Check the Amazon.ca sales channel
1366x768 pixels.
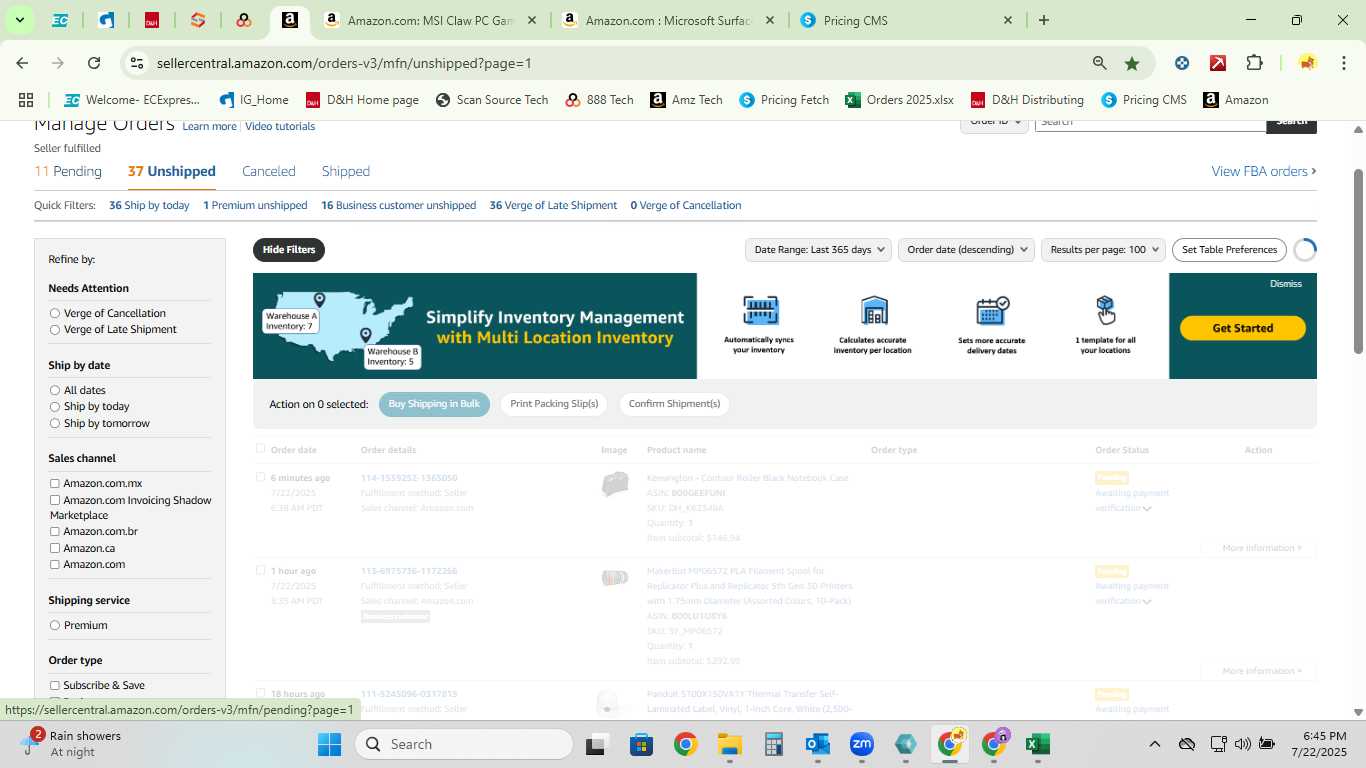tap(55, 548)
